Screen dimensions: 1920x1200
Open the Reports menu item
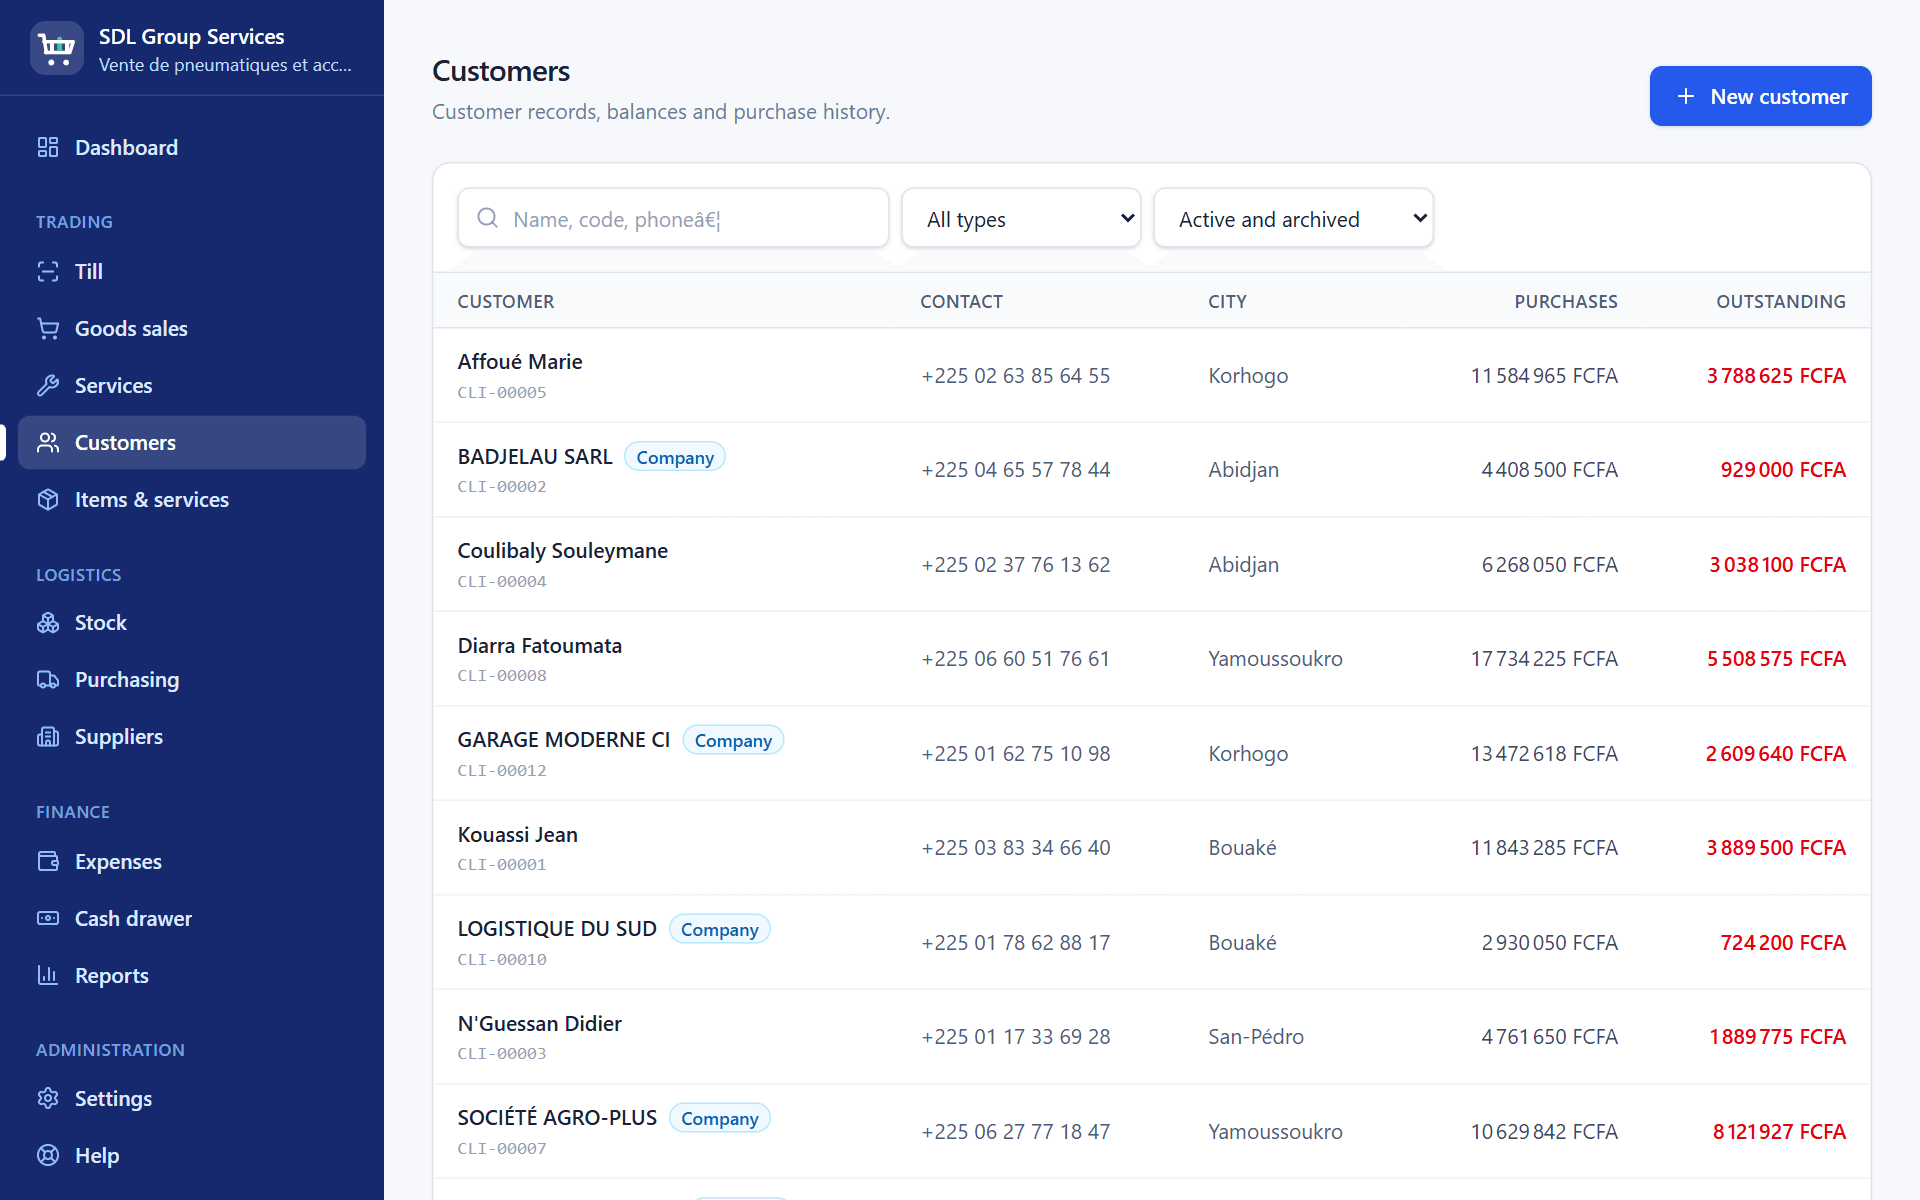[192, 976]
